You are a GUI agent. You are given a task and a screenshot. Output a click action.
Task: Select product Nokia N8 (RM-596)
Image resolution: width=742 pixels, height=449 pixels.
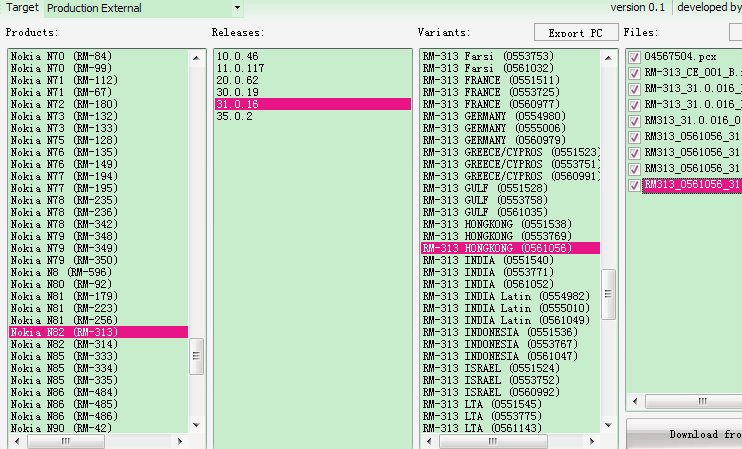click(x=98, y=273)
